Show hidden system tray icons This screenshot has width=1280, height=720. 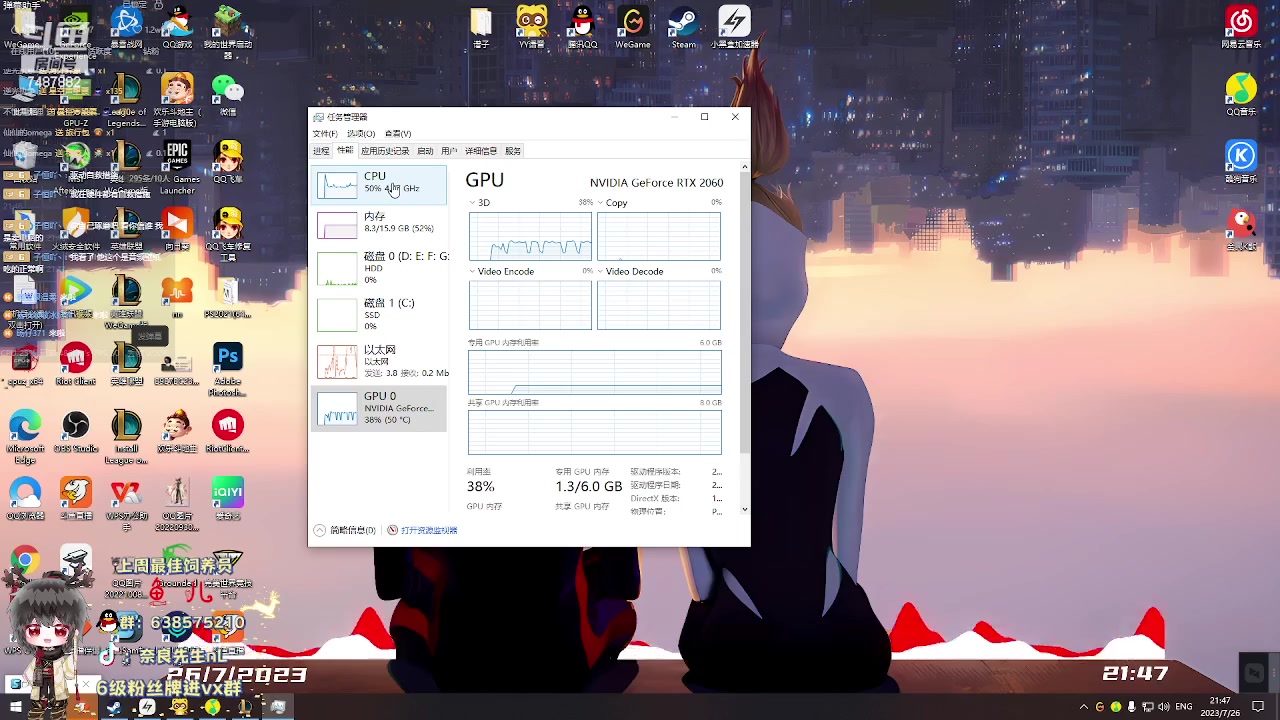1084,707
